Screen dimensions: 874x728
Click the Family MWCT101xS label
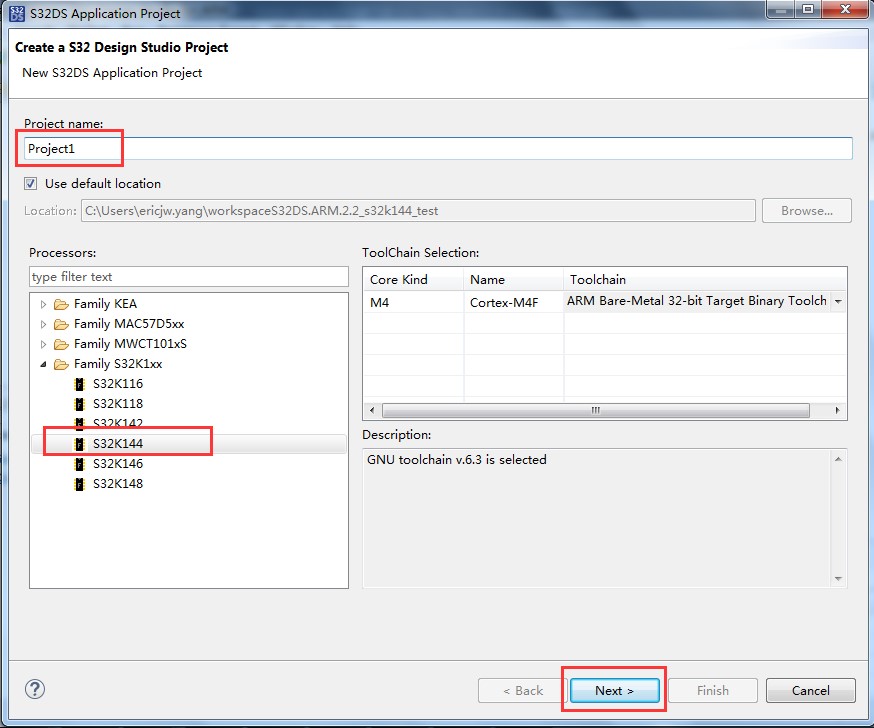[x=130, y=344]
